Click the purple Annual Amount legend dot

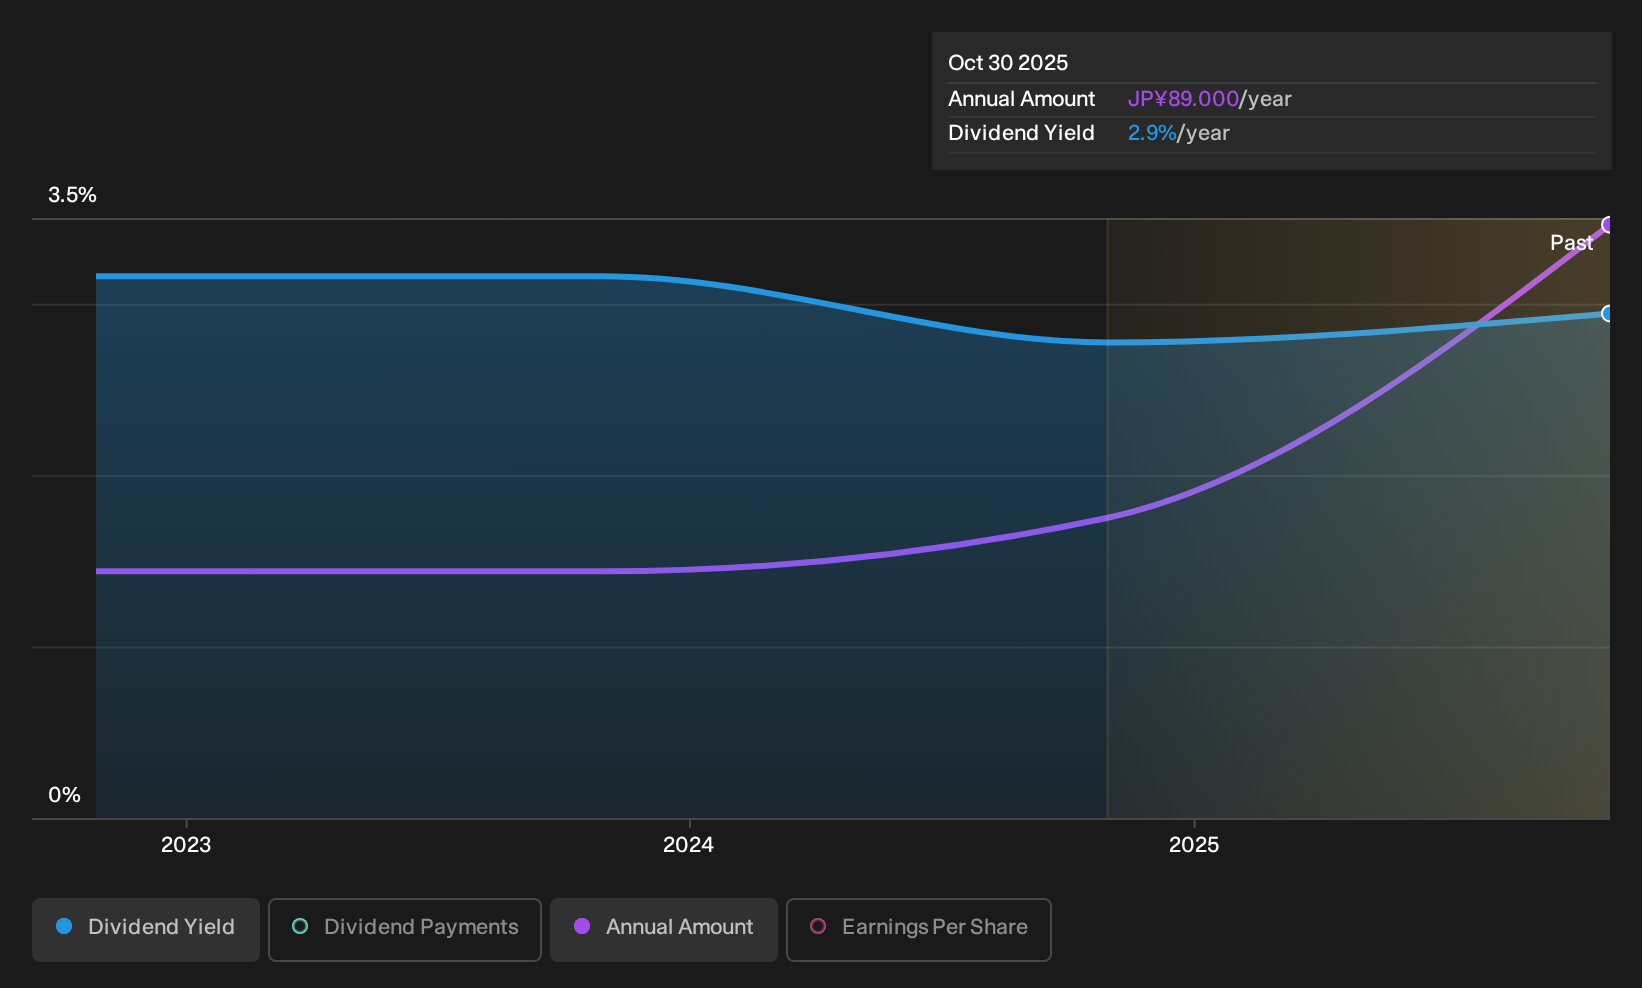582,926
